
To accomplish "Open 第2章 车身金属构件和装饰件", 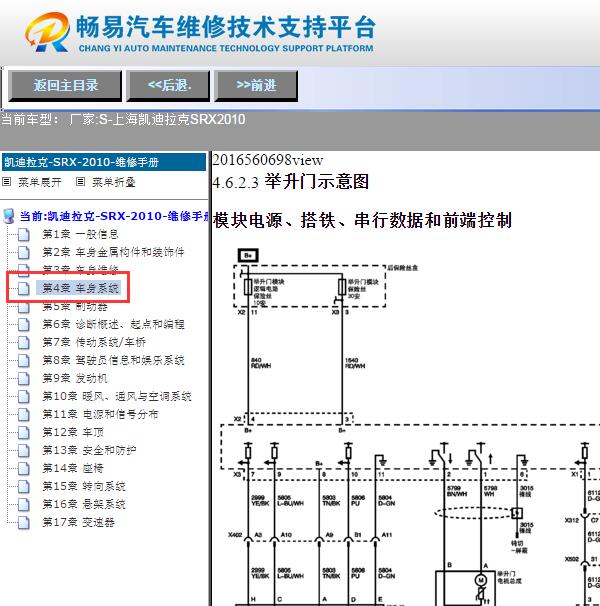I will 113,252.
